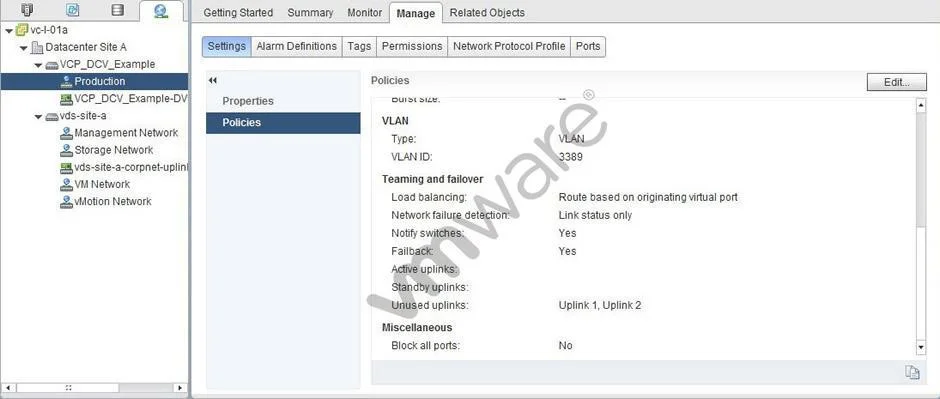Click the vds-site-a-corpnet-uplink icon
The height and width of the screenshot is (399, 940).
pos(67,167)
